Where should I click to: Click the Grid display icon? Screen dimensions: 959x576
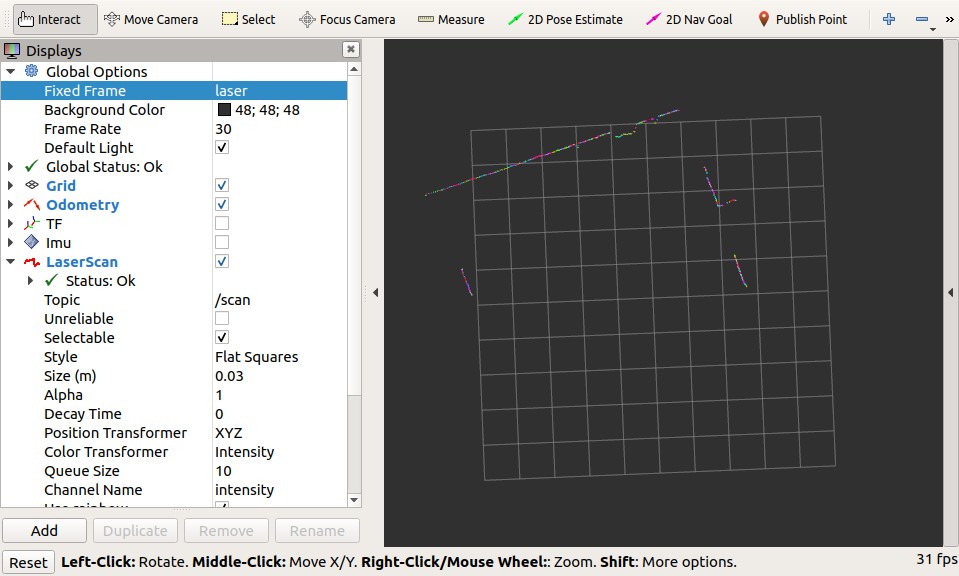pos(32,185)
